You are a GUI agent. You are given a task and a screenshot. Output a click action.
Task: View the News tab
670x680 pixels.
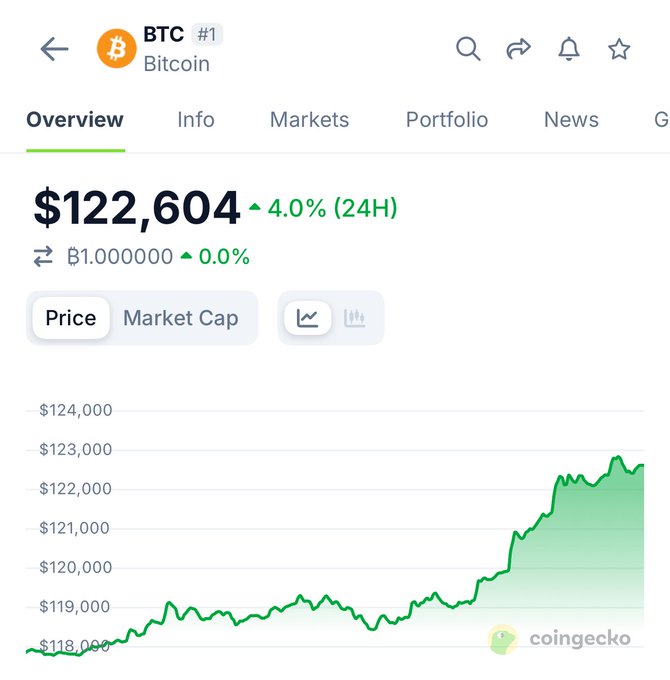point(571,120)
